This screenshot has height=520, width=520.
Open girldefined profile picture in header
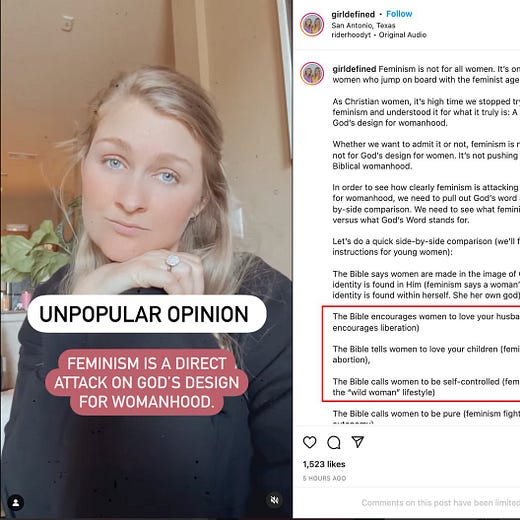click(x=312, y=24)
